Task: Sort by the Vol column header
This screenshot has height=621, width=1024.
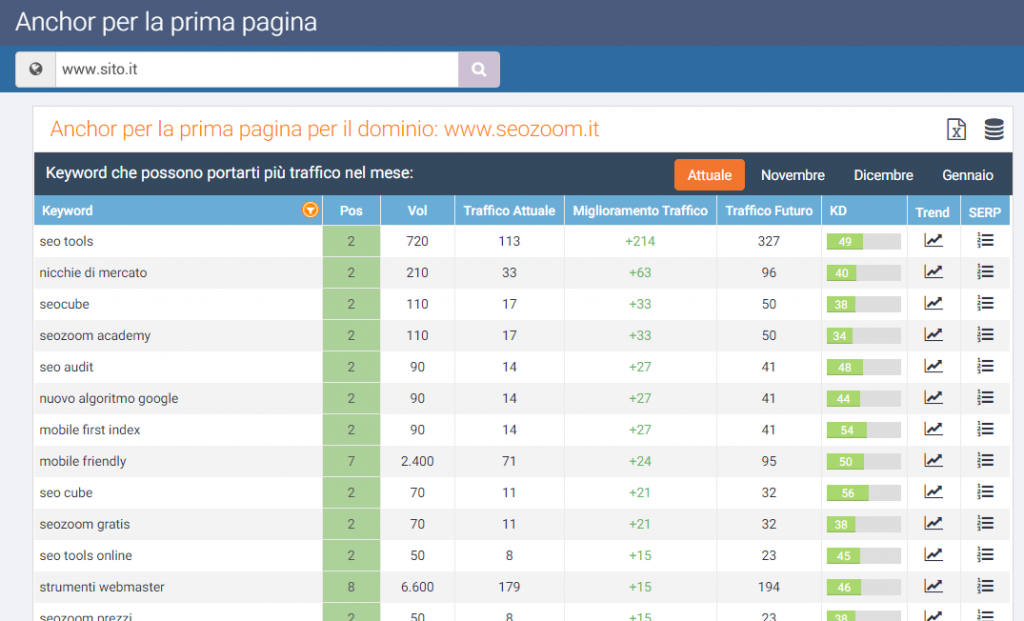Action: point(417,210)
